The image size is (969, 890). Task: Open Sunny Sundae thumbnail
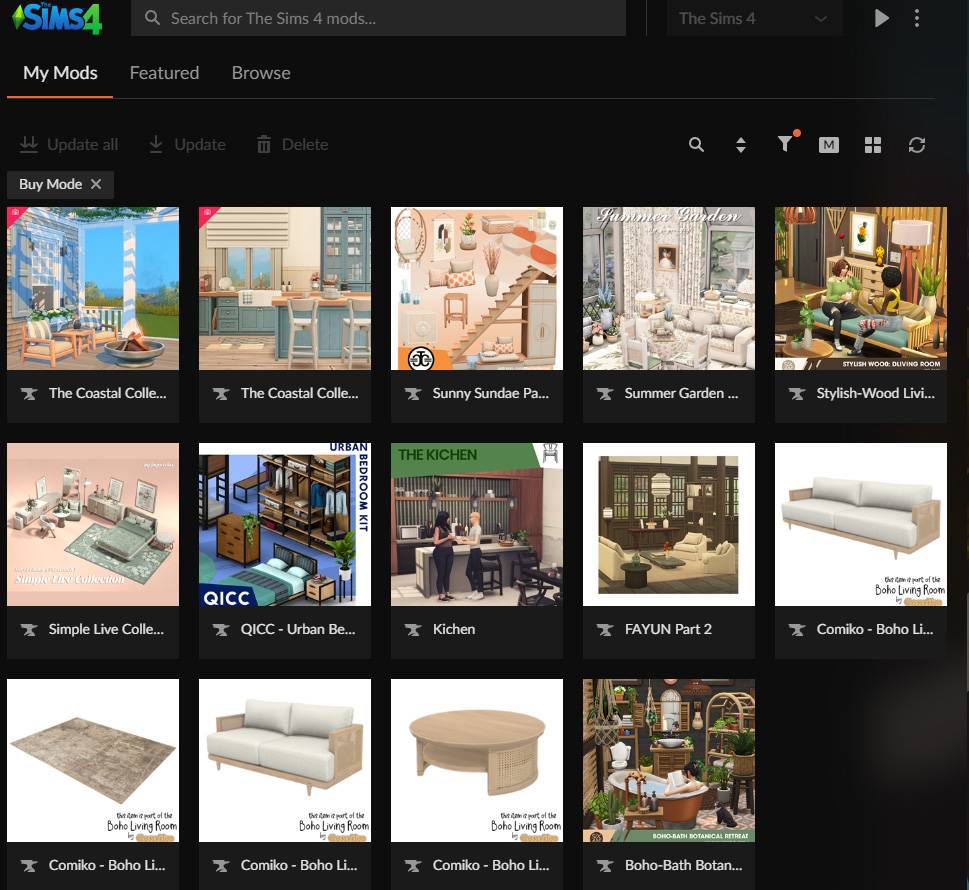pos(476,288)
